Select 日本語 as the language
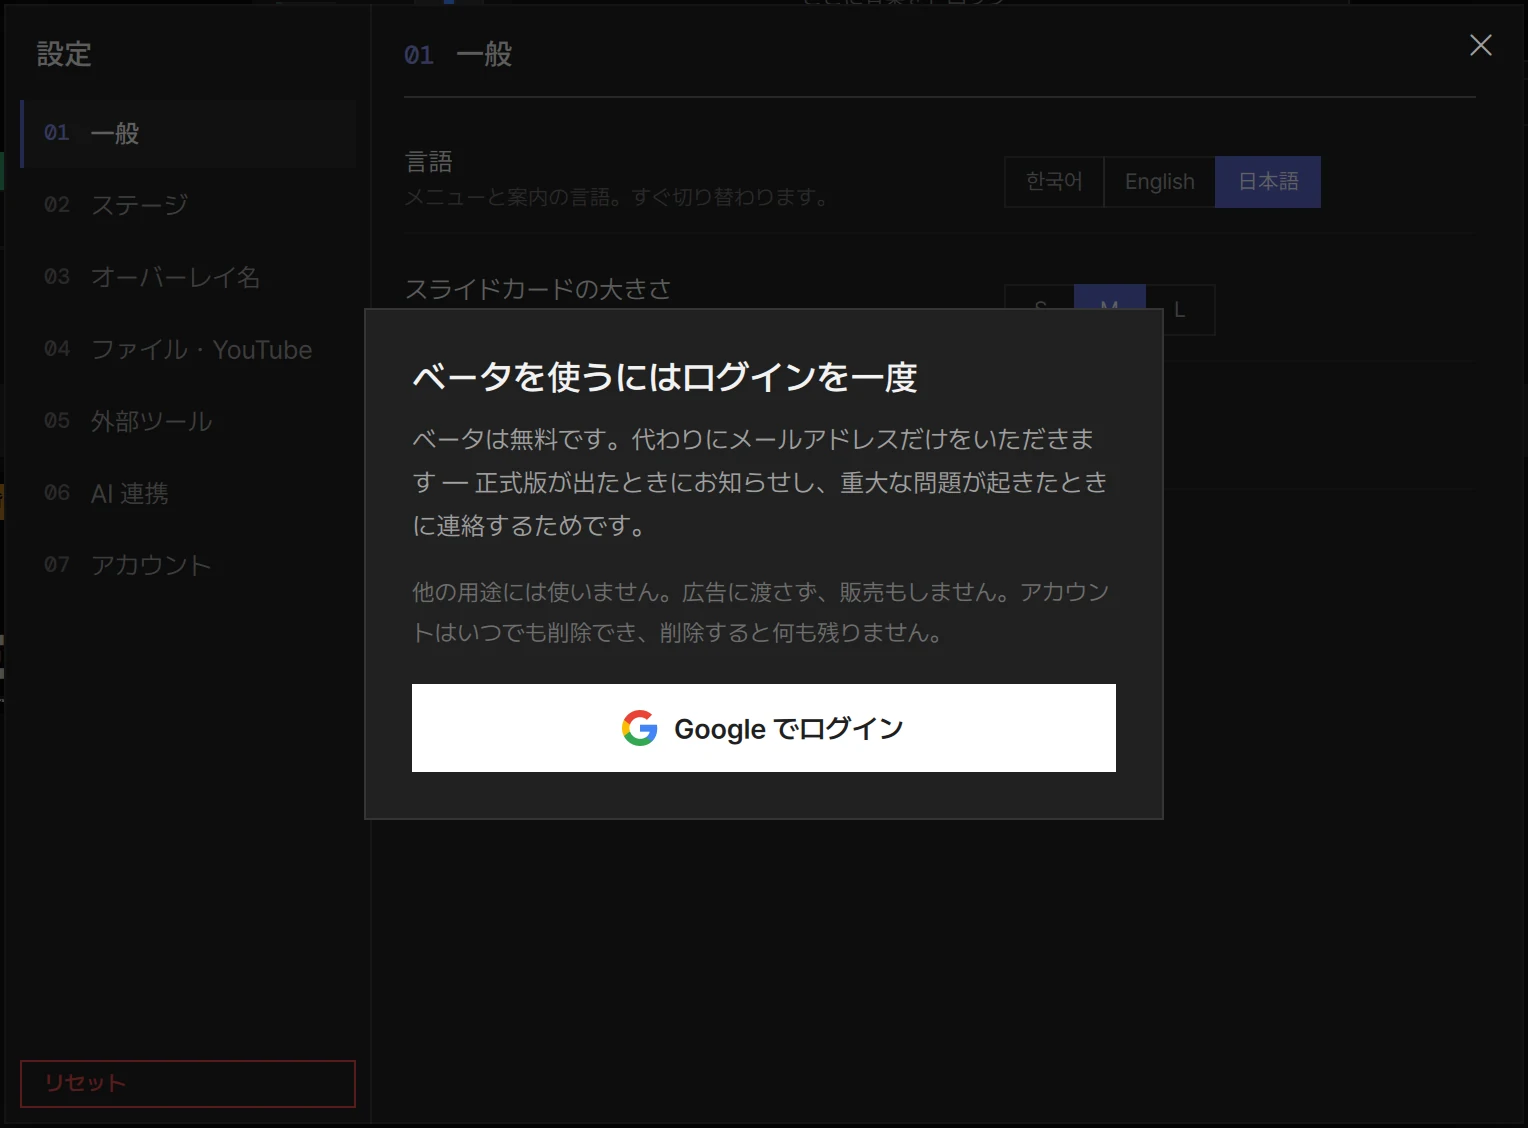 click(x=1268, y=182)
